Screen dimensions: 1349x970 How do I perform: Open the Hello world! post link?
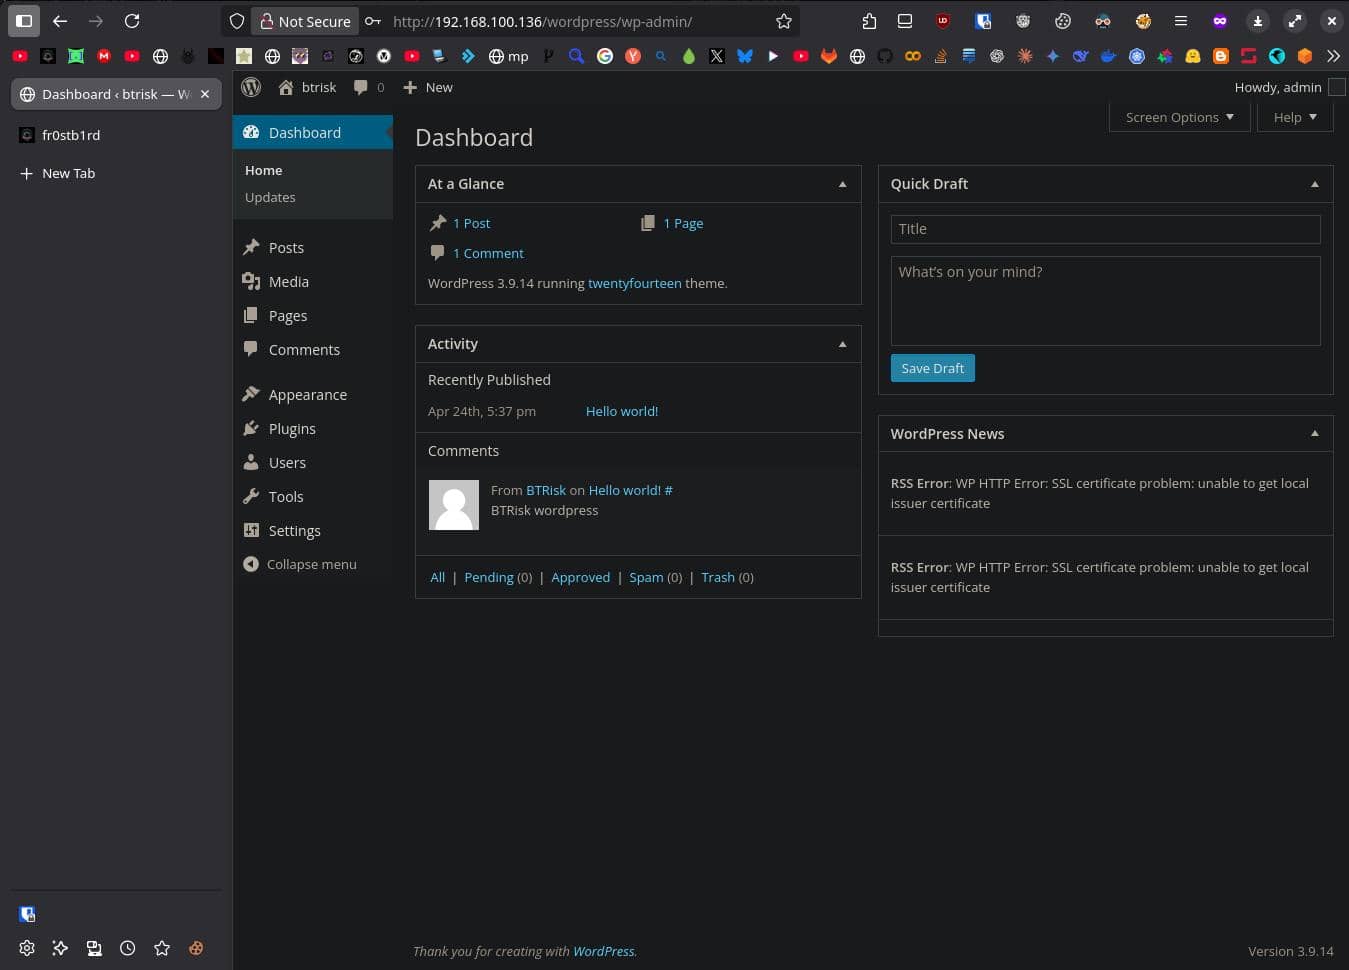click(x=622, y=411)
